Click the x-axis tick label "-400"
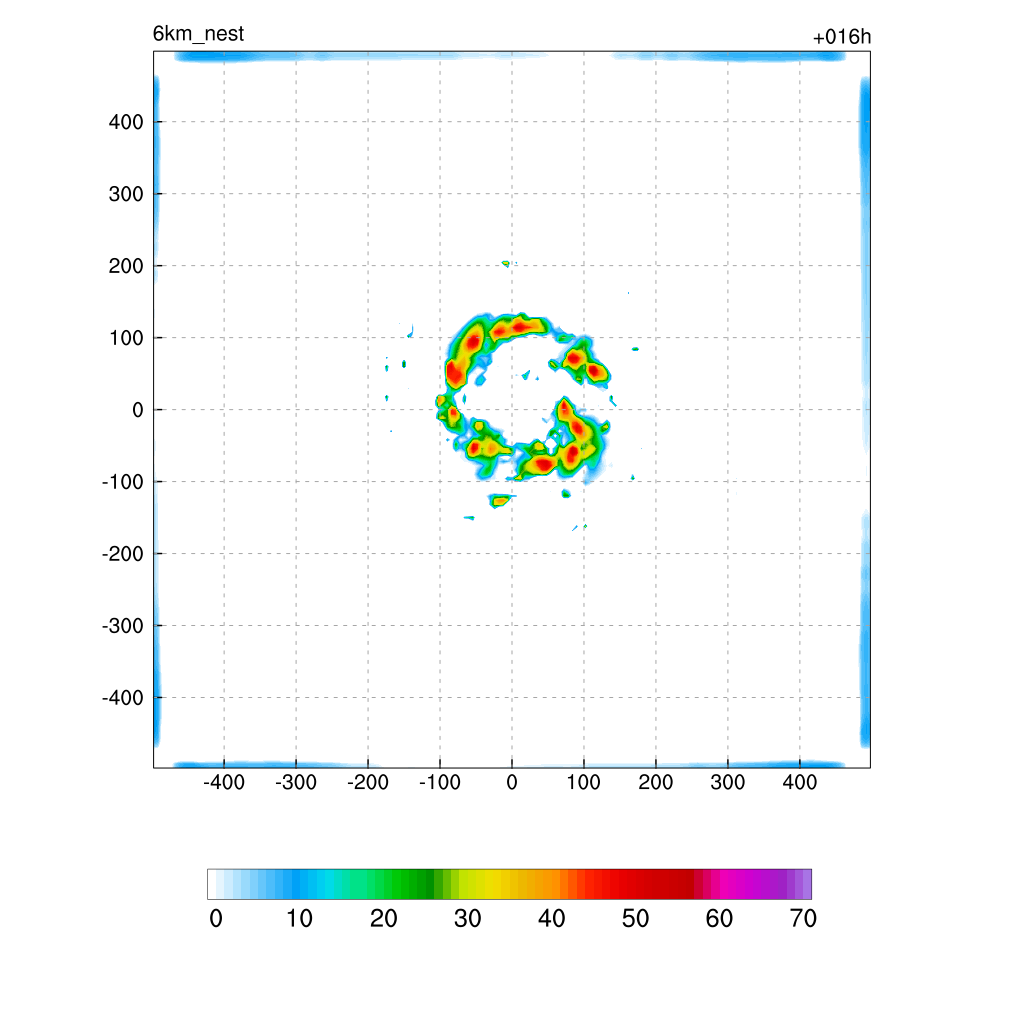 point(224,782)
